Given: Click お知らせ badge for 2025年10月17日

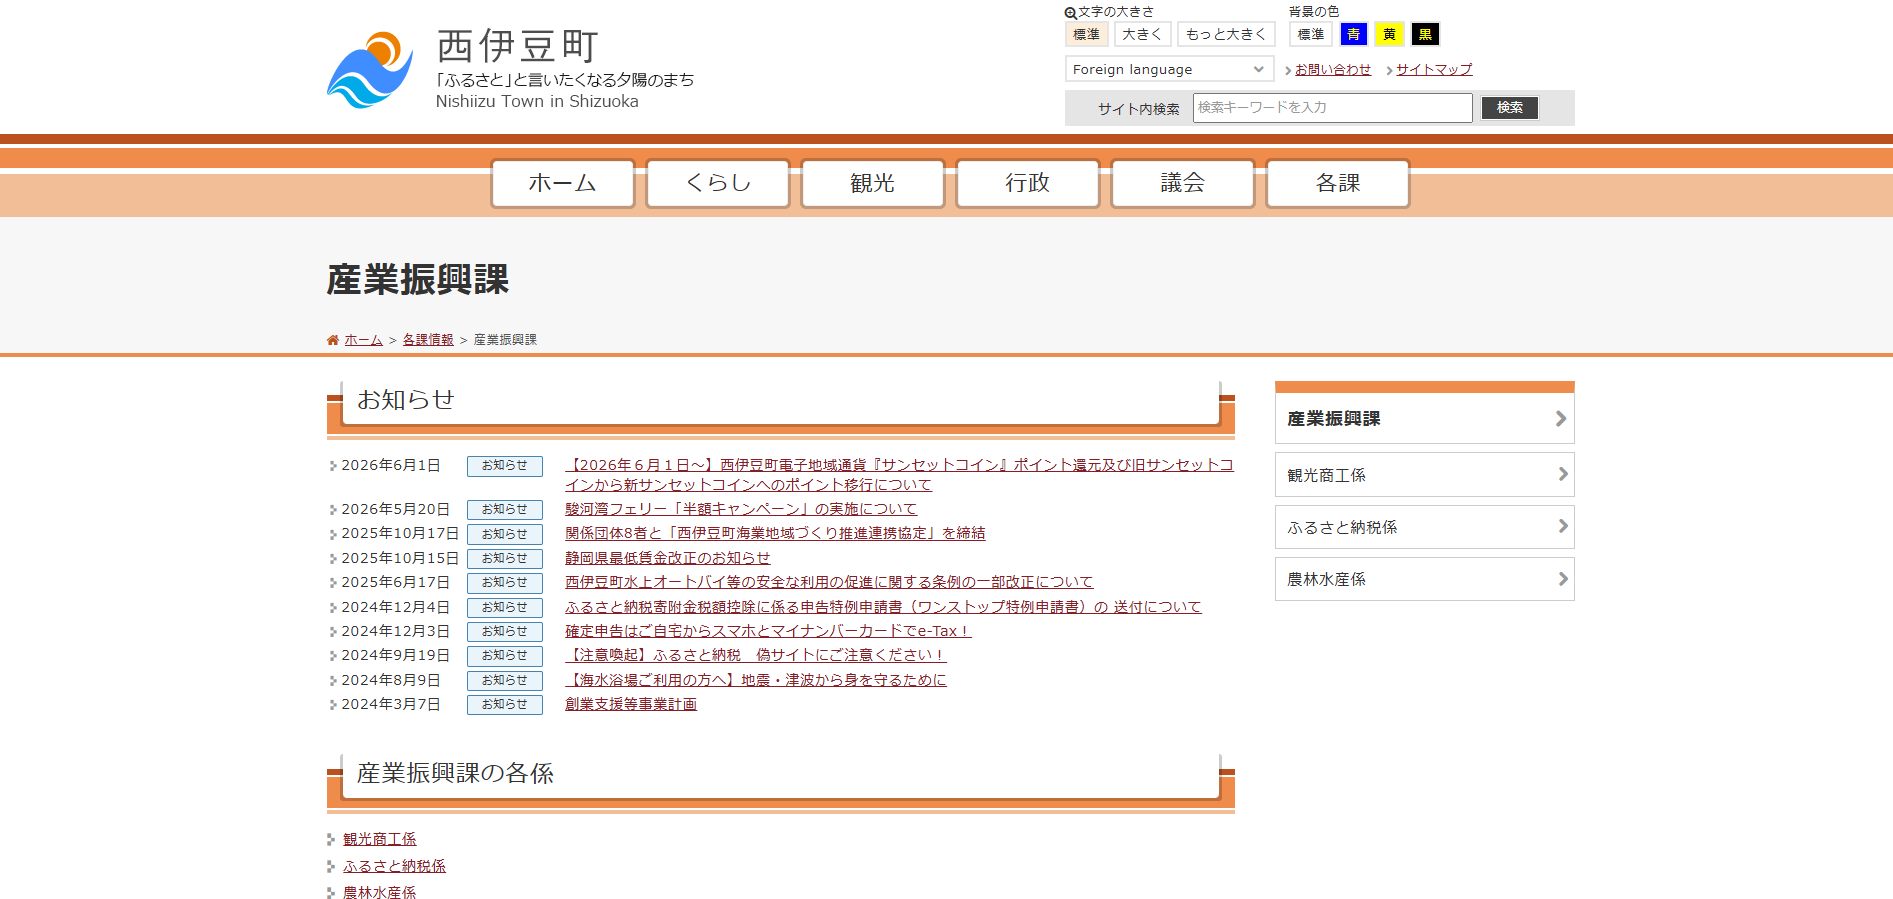Looking at the screenshot, I should pyautogui.click(x=505, y=534).
